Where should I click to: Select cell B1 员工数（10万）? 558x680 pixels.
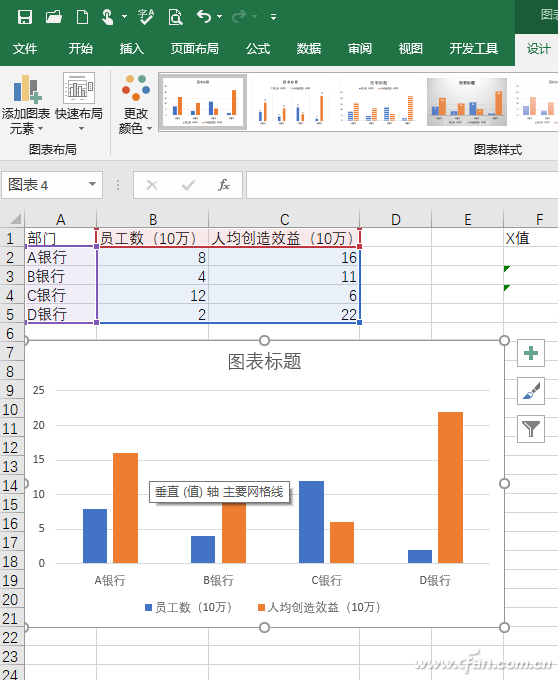pos(153,238)
